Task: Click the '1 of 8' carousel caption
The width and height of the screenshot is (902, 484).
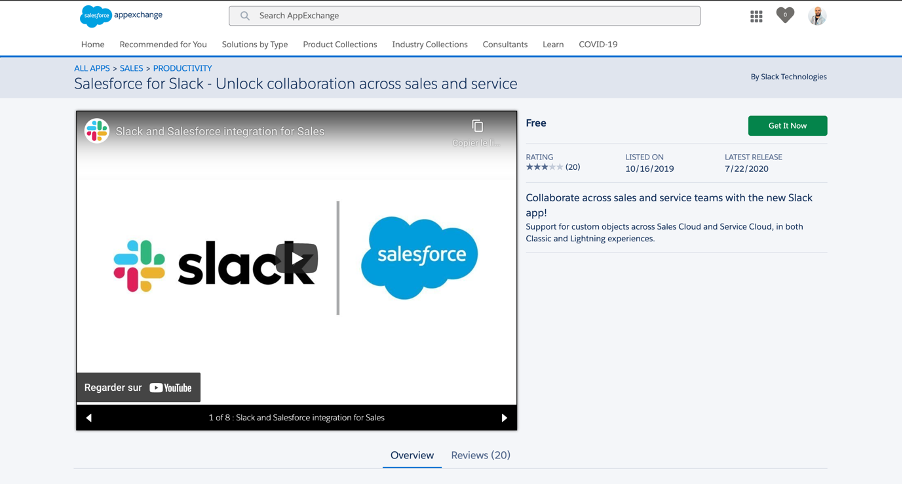Action: pyautogui.click(x=296, y=418)
